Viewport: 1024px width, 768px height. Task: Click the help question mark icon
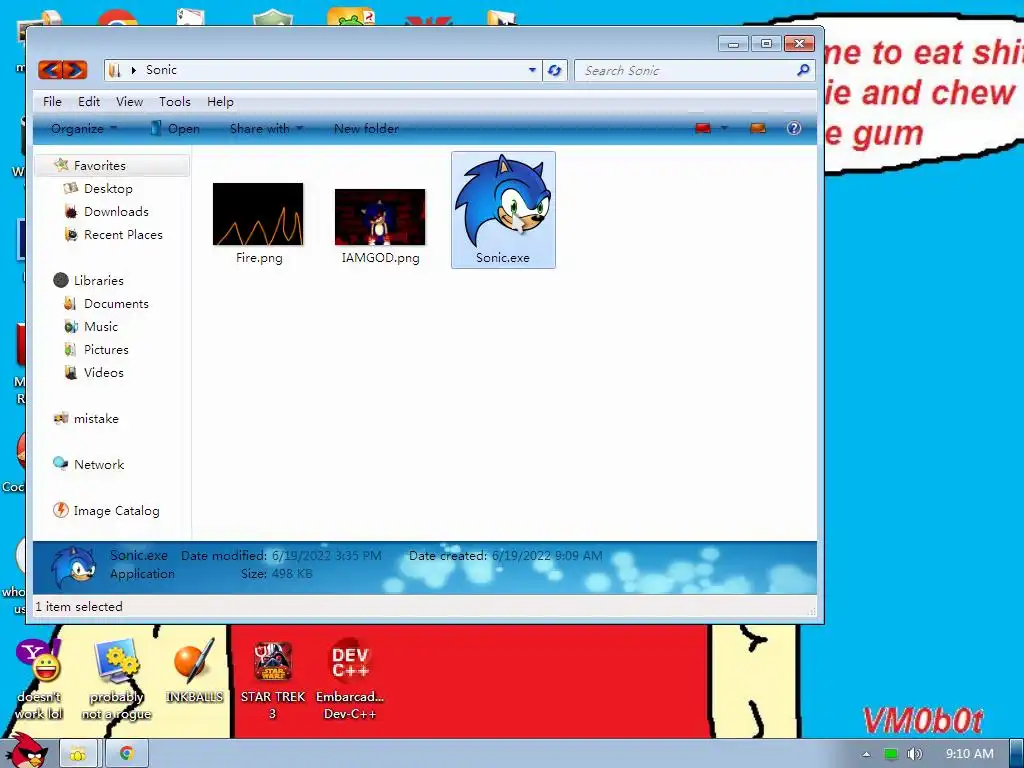793,128
